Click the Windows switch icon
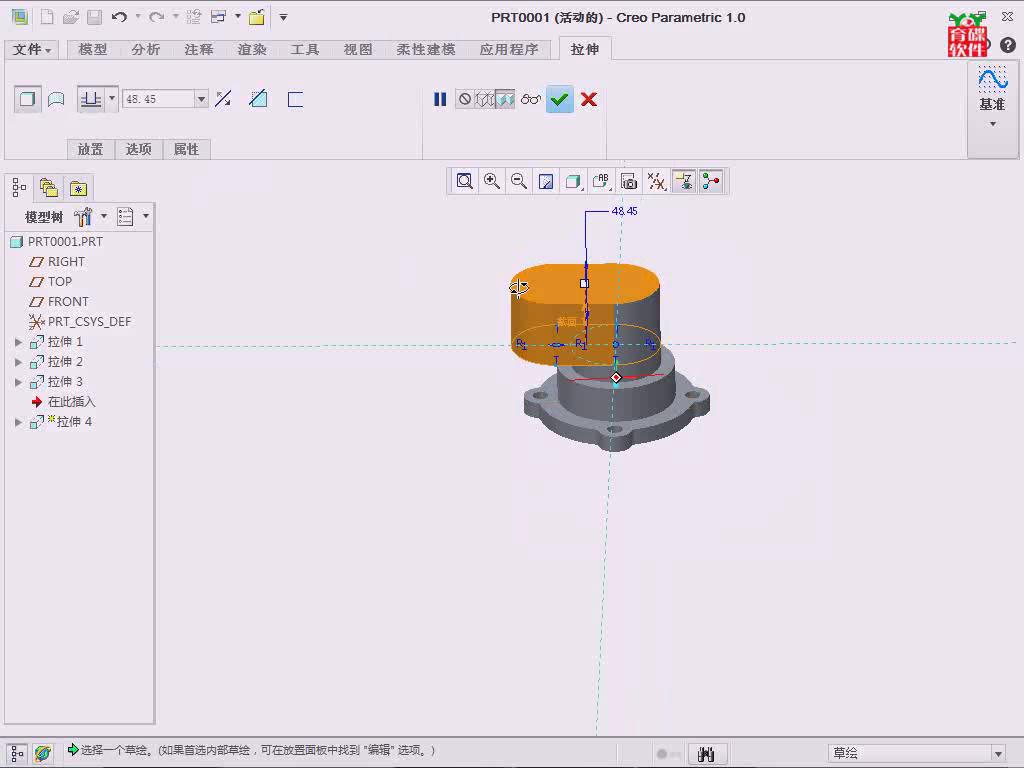The image size is (1024, 768). coord(219,17)
